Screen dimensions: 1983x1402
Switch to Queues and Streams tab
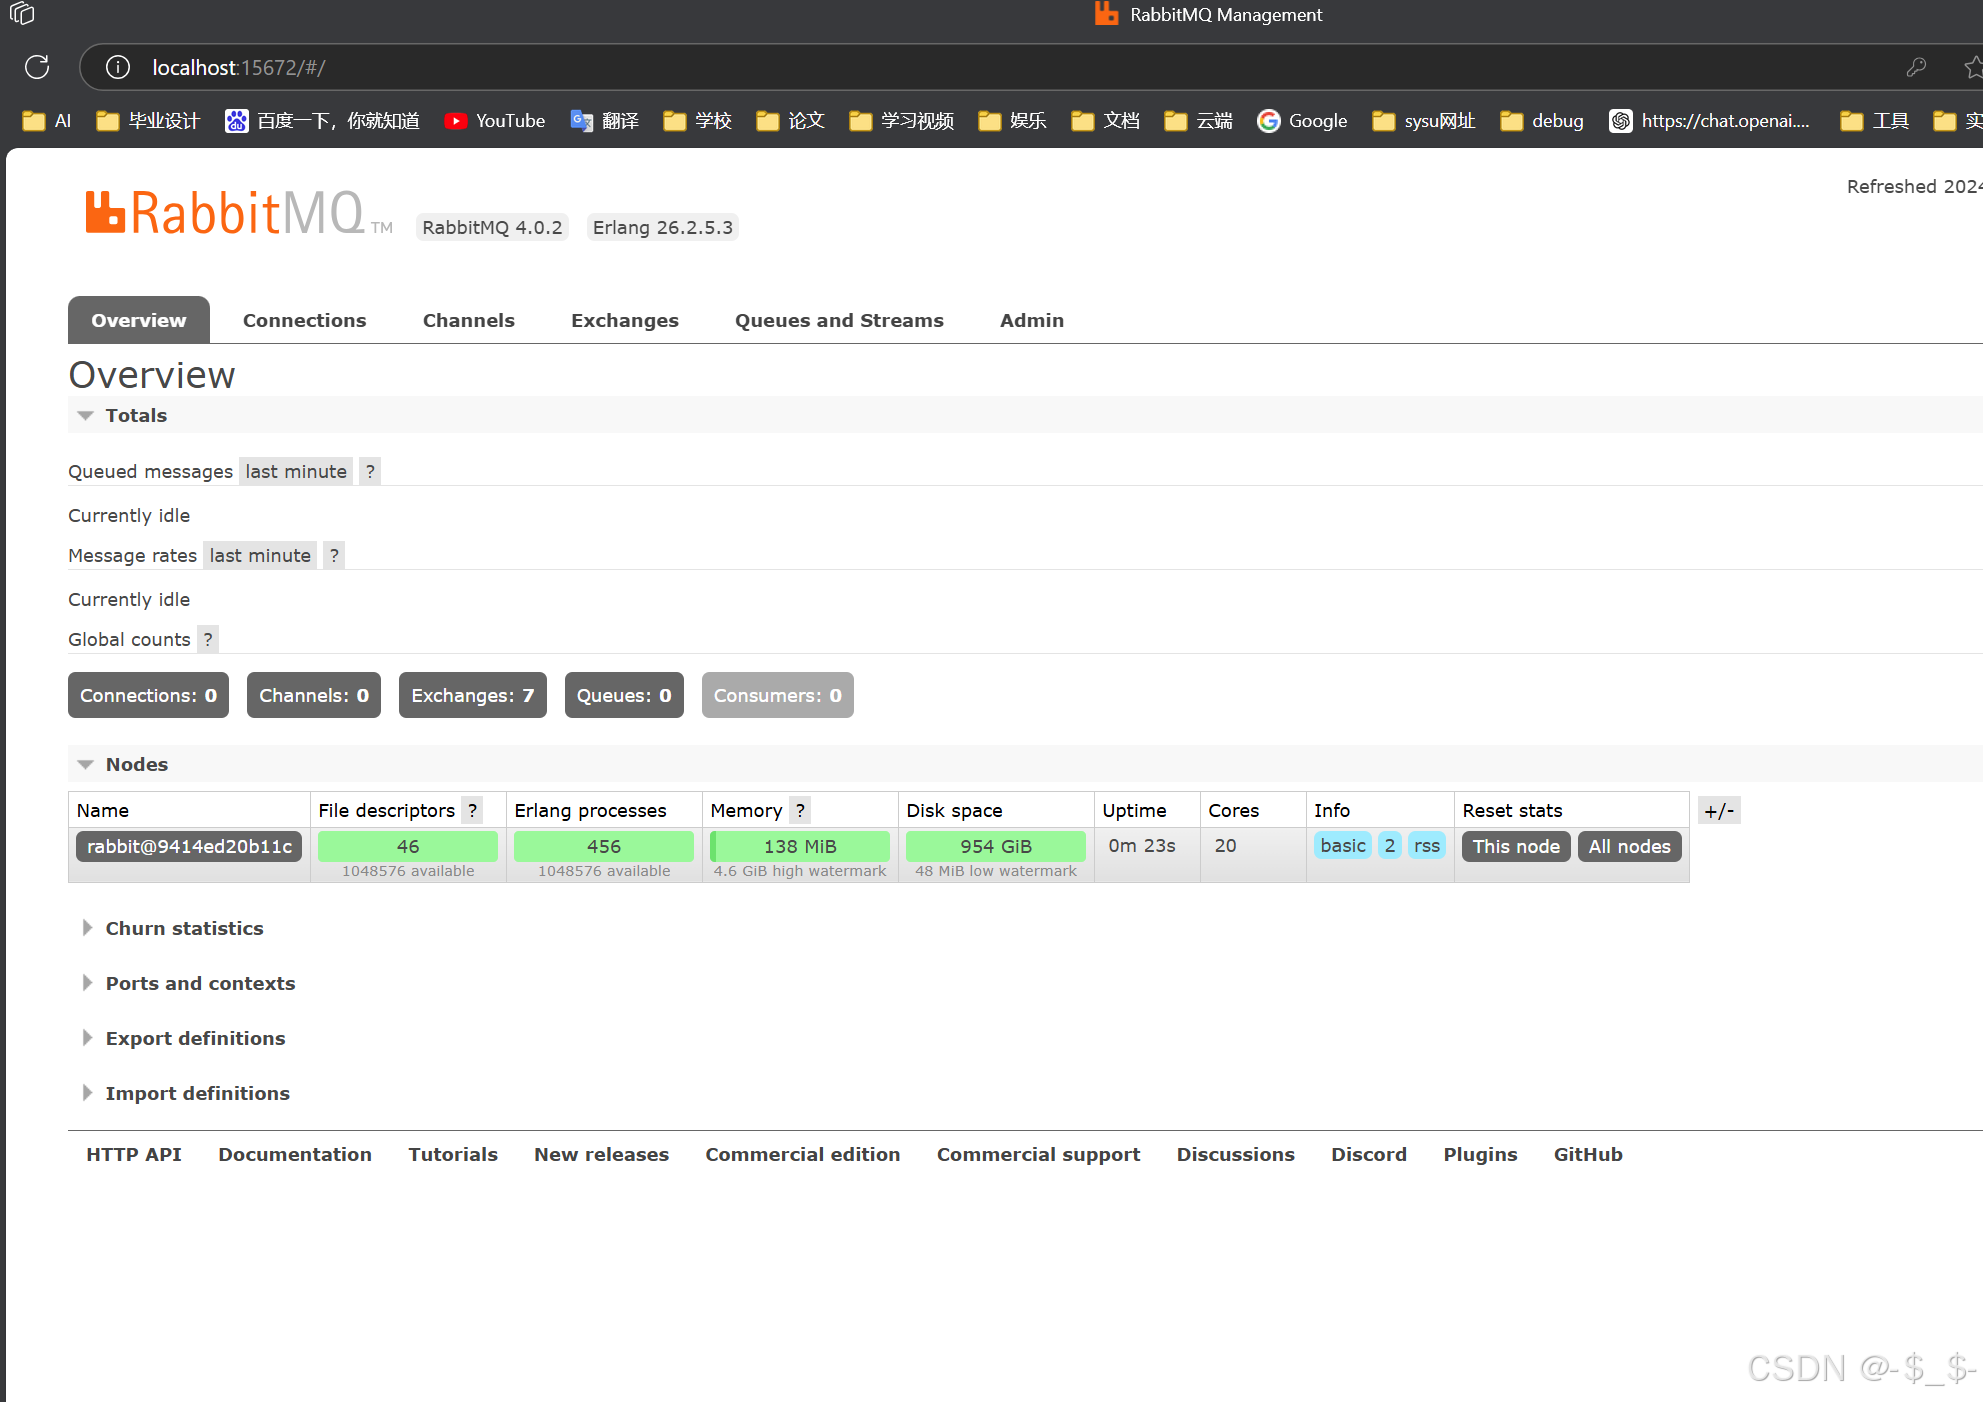pos(839,320)
